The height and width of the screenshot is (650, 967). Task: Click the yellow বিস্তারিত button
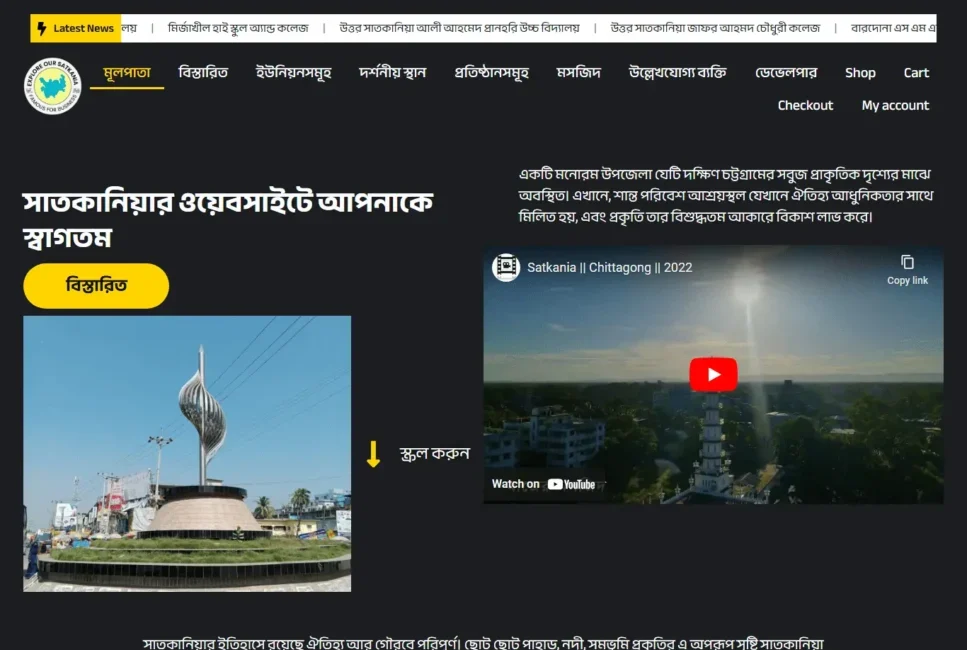pos(96,286)
